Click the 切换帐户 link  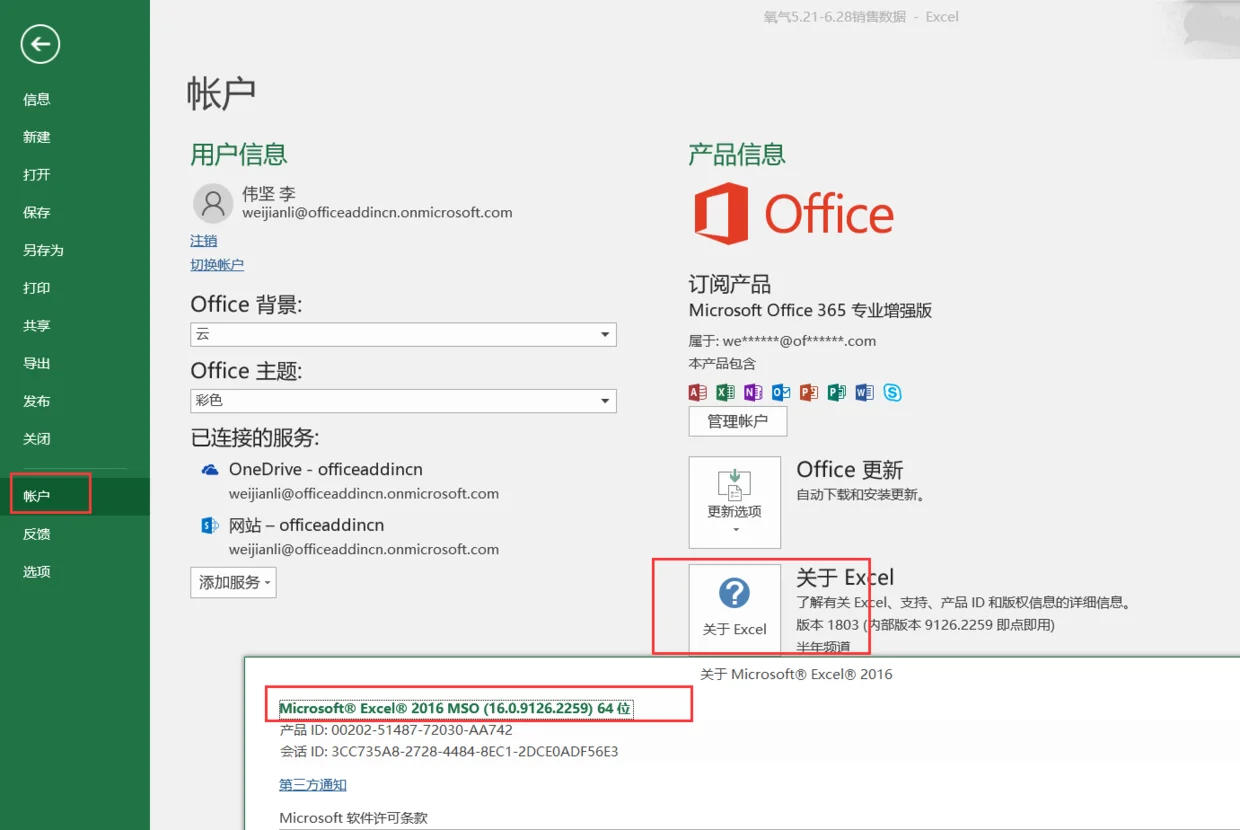(217, 265)
